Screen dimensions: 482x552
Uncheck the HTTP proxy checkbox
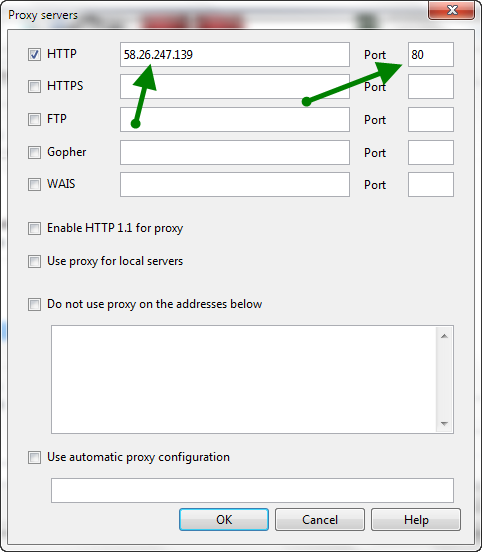pyautogui.click(x=34, y=55)
